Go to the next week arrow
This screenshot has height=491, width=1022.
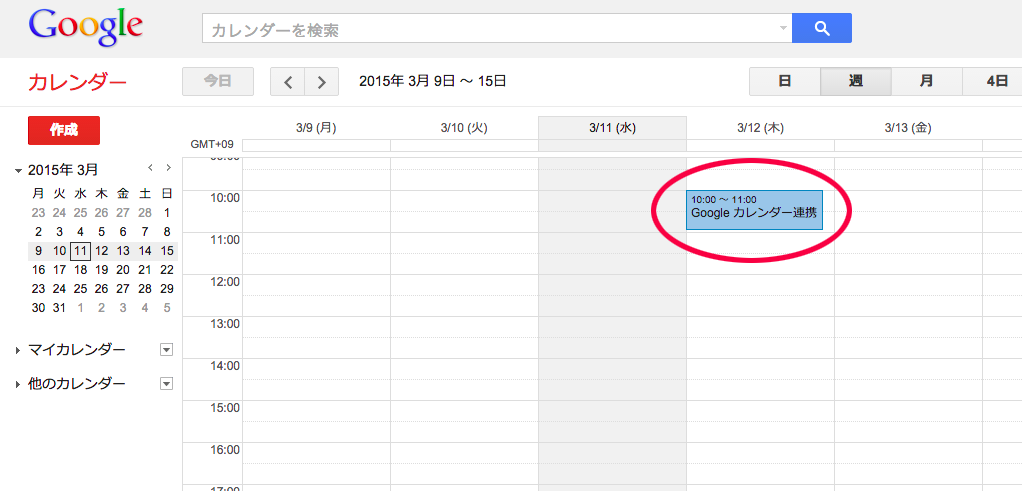click(321, 82)
